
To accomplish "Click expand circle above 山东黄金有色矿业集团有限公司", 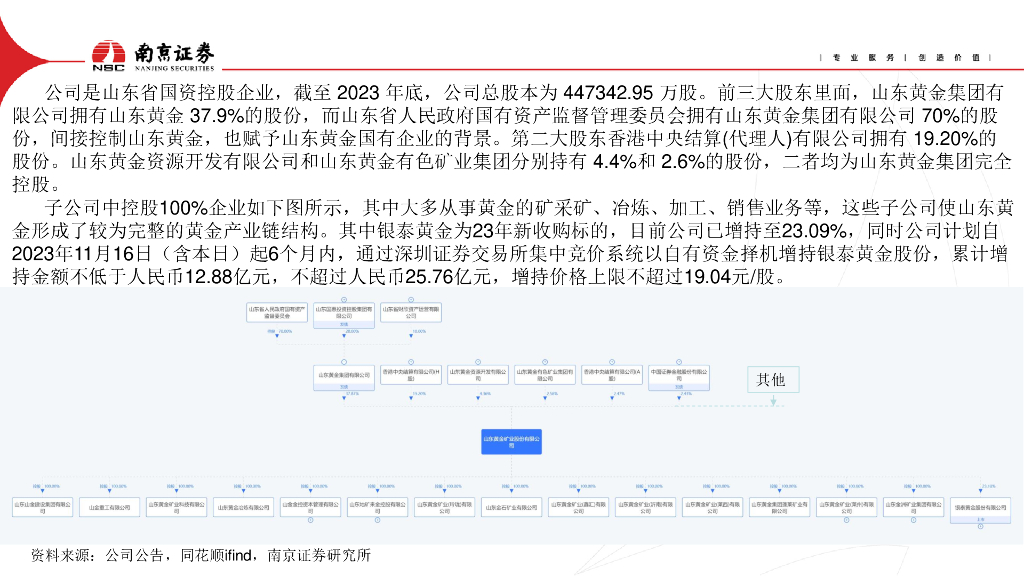I will pyautogui.click(x=544, y=360).
